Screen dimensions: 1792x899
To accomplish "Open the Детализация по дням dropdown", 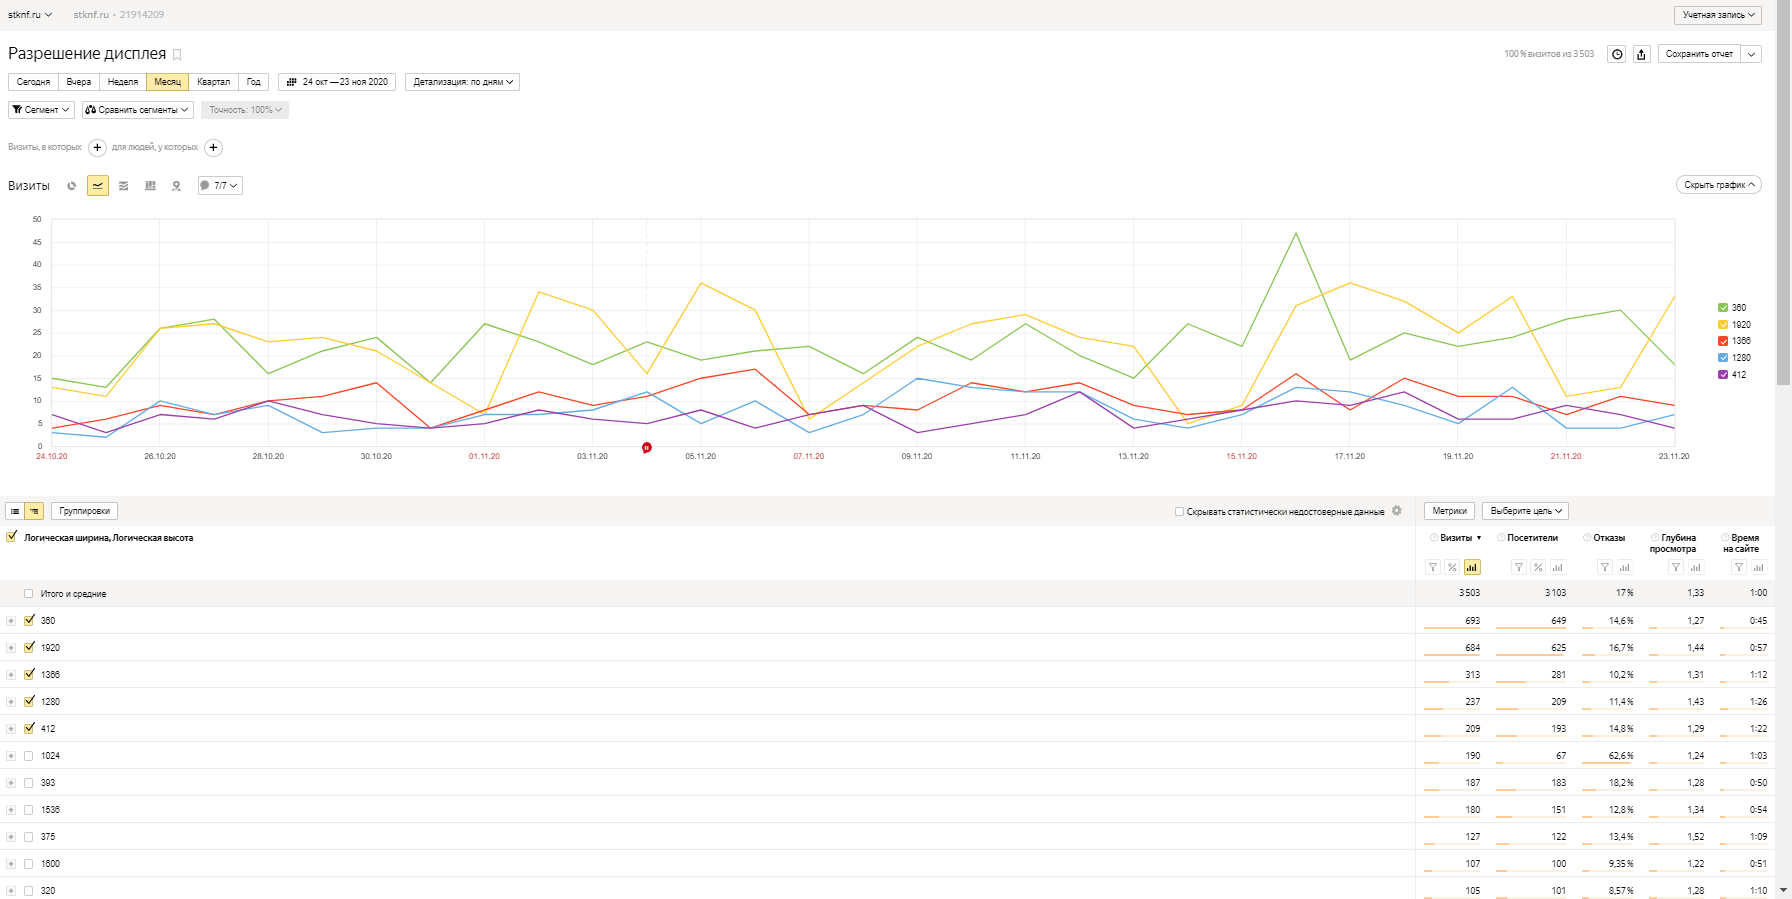I will pyautogui.click(x=462, y=82).
